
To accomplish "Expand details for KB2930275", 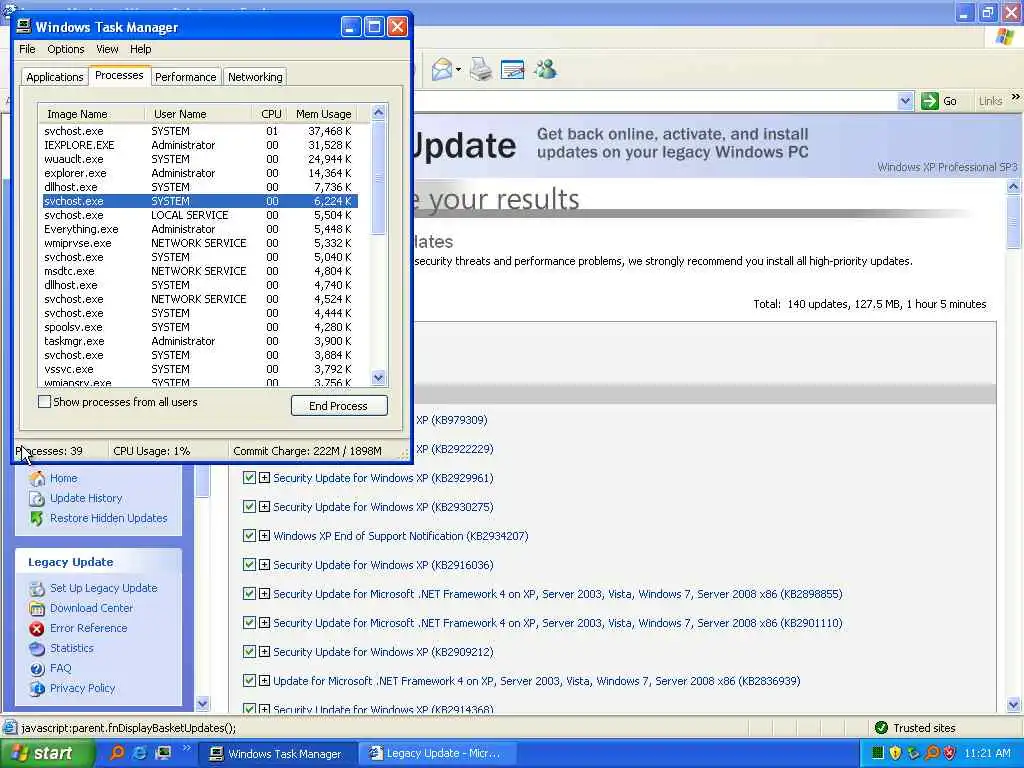I will (264, 506).
